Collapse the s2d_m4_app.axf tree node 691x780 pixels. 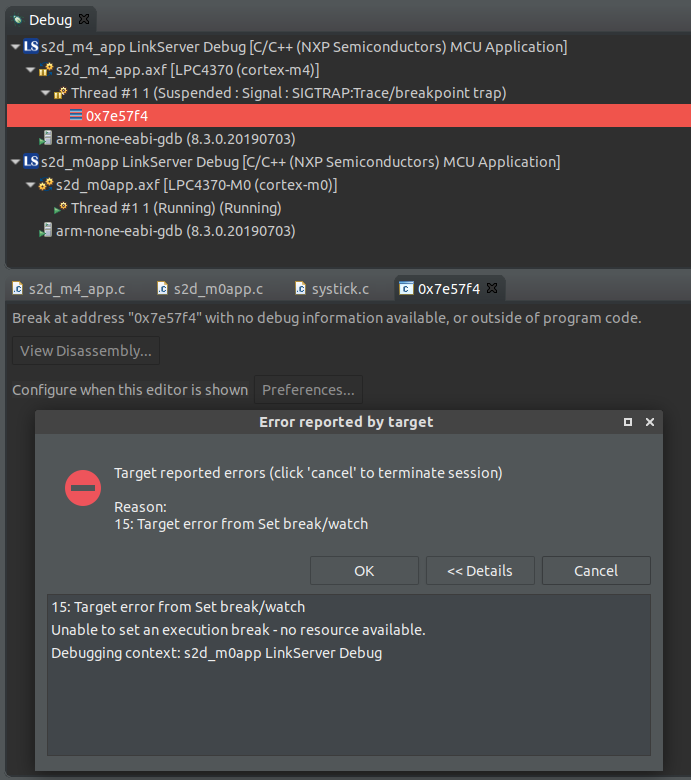[30, 70]
